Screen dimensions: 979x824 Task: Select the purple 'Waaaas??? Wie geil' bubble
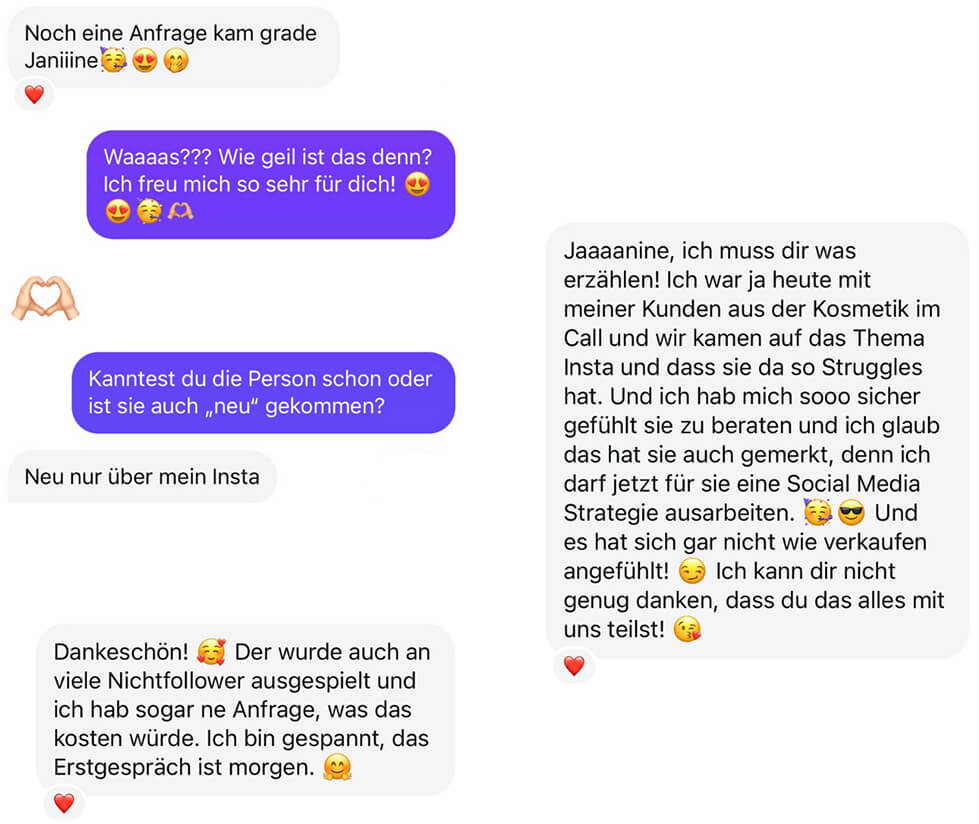[x=271, y=185]
